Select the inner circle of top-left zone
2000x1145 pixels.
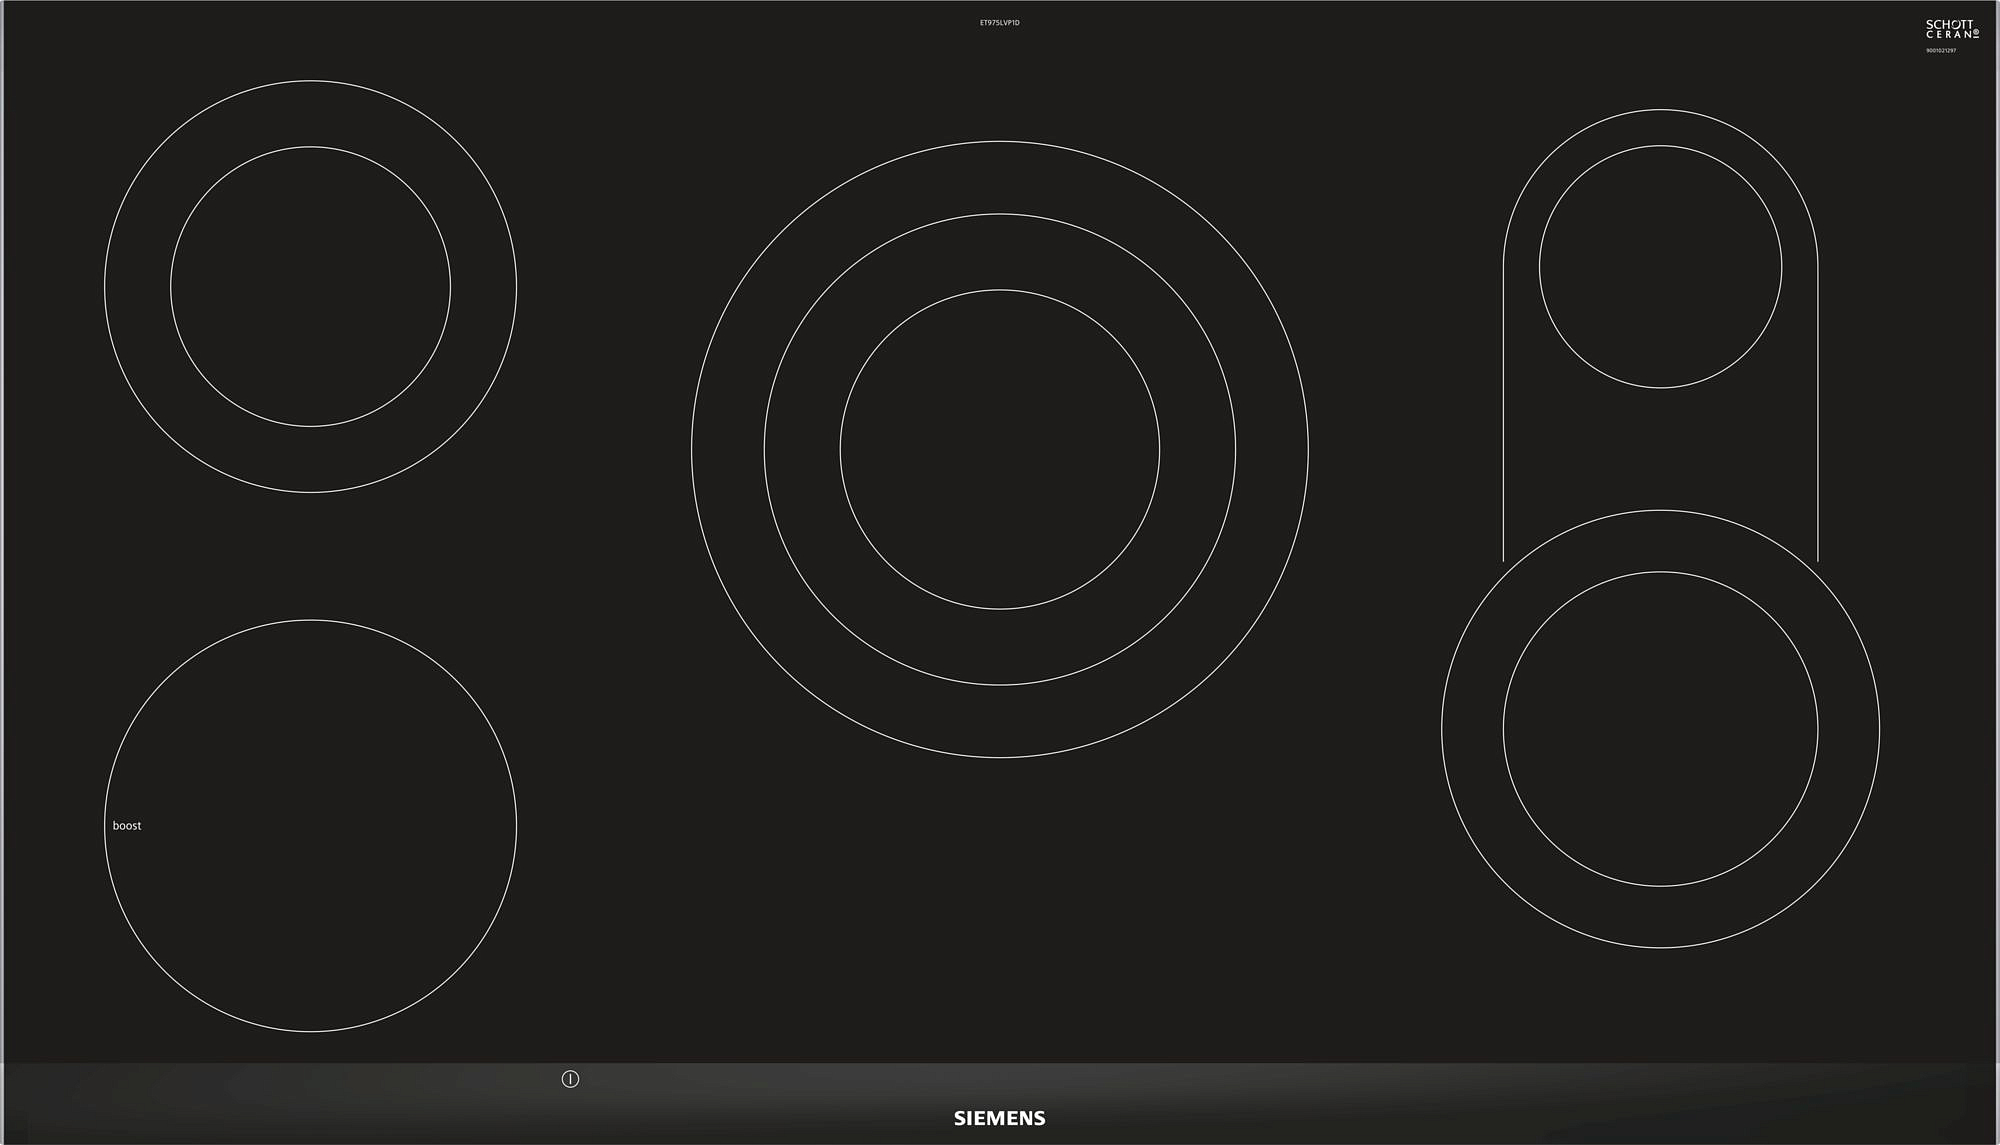(x=310, y=287)
